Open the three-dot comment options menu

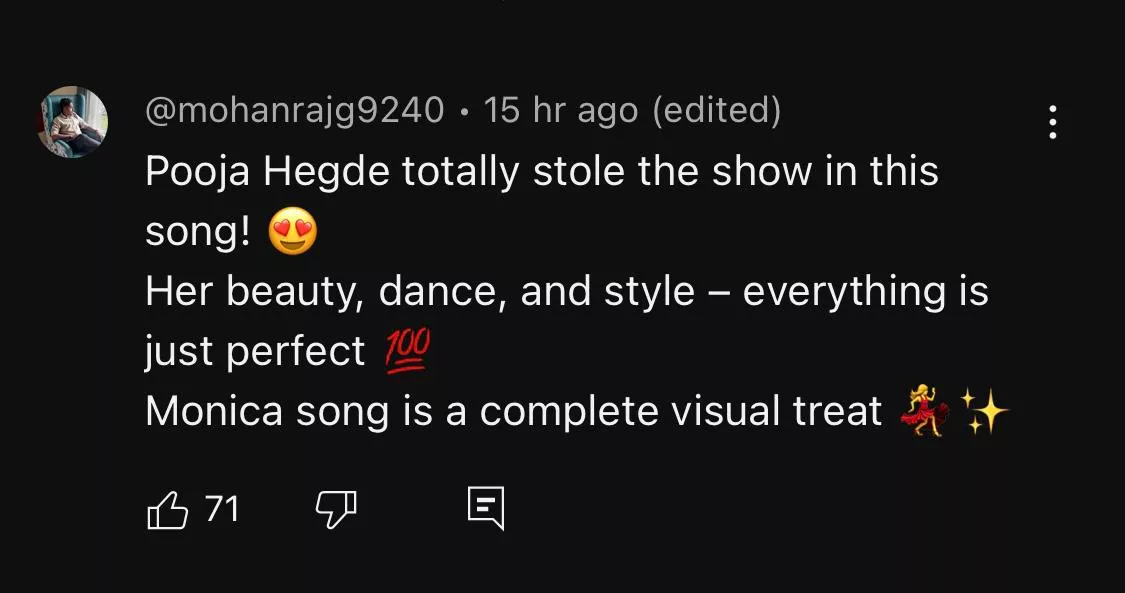(1052, 122)
